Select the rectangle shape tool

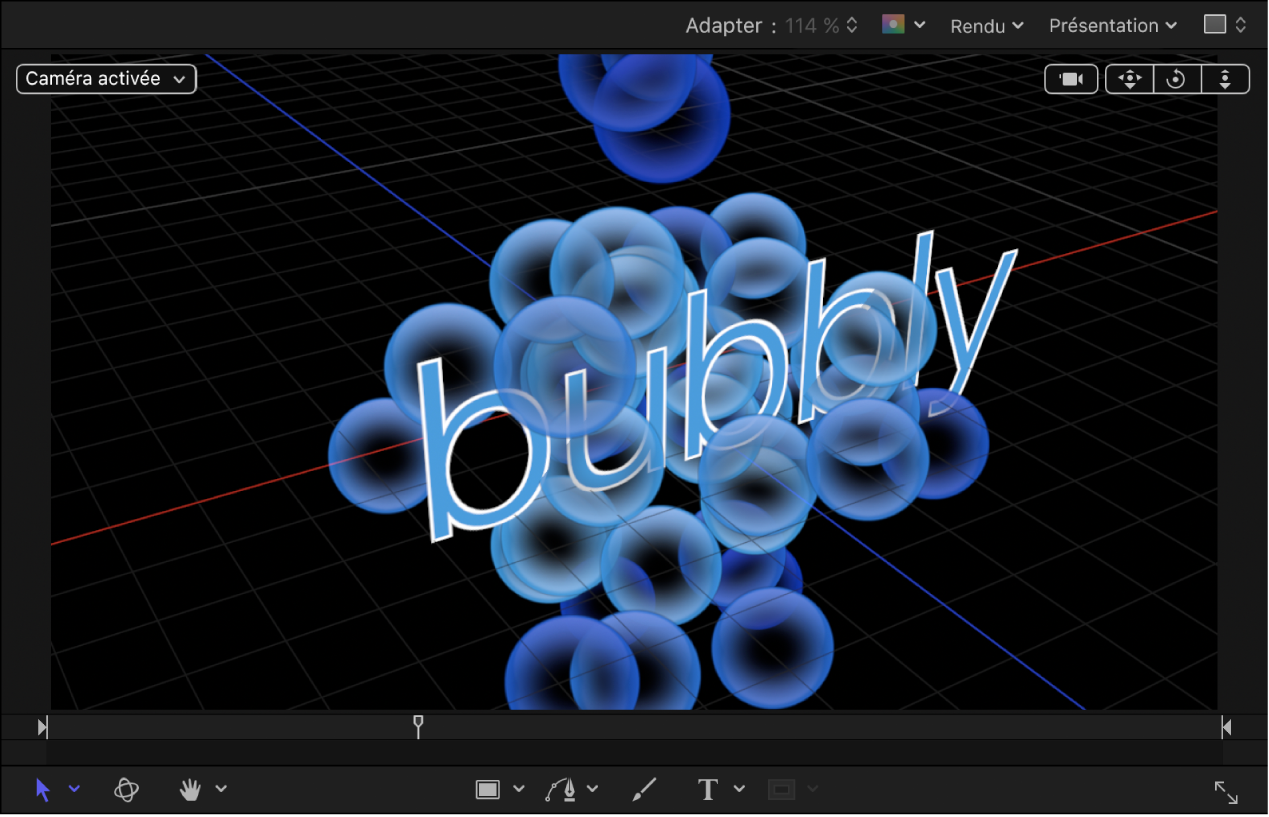pyautogui.click(x=489, y=789)
